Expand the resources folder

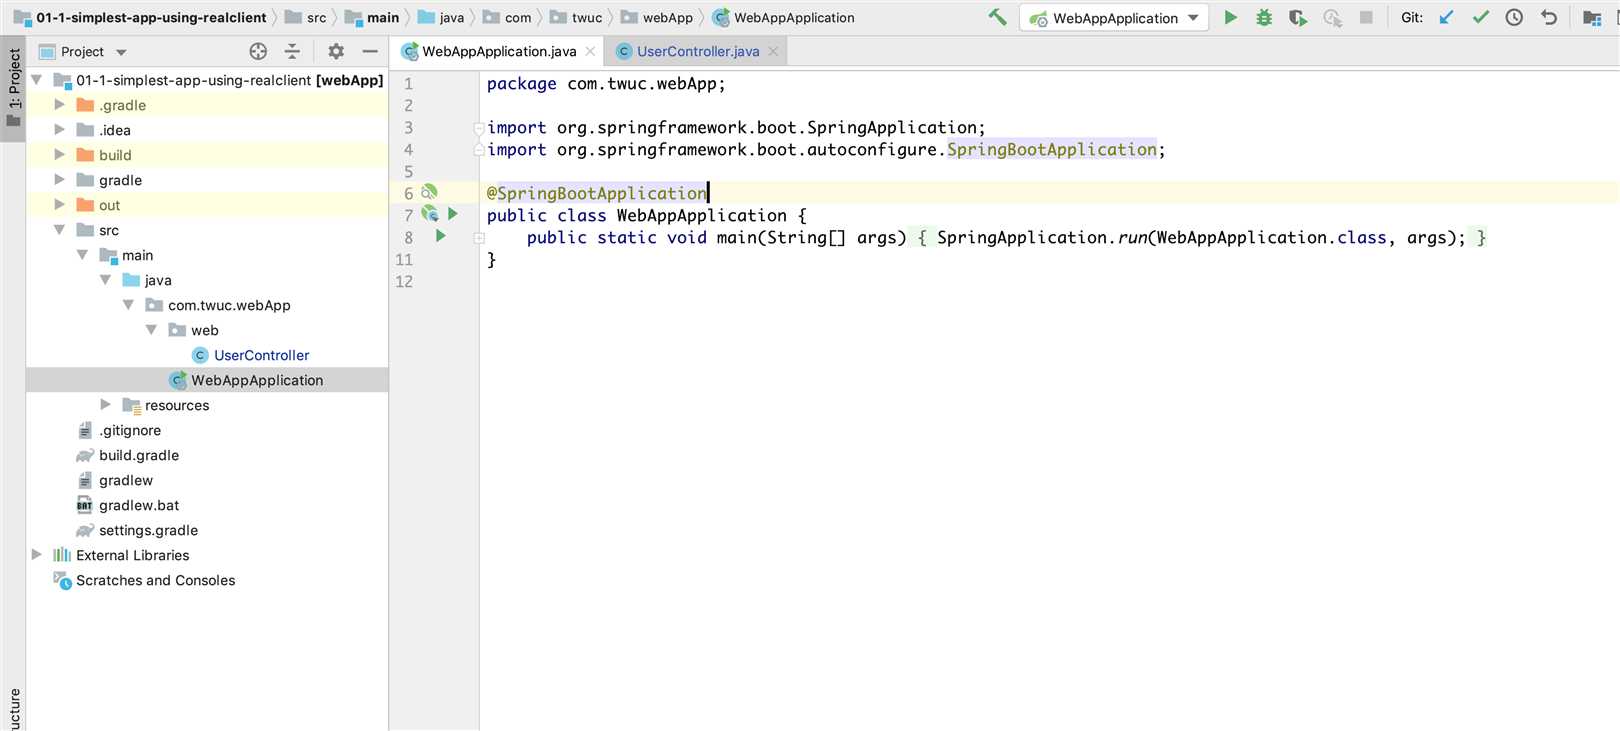105,404
